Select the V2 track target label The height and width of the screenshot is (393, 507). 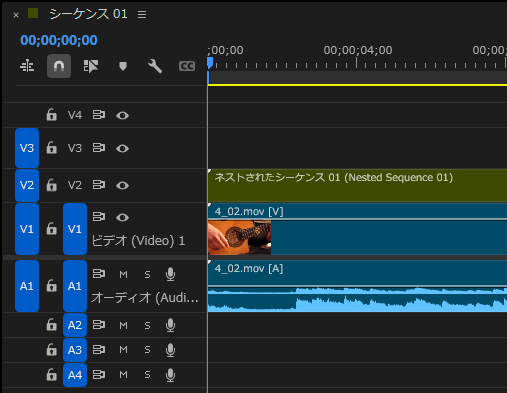tap(75, 185)
